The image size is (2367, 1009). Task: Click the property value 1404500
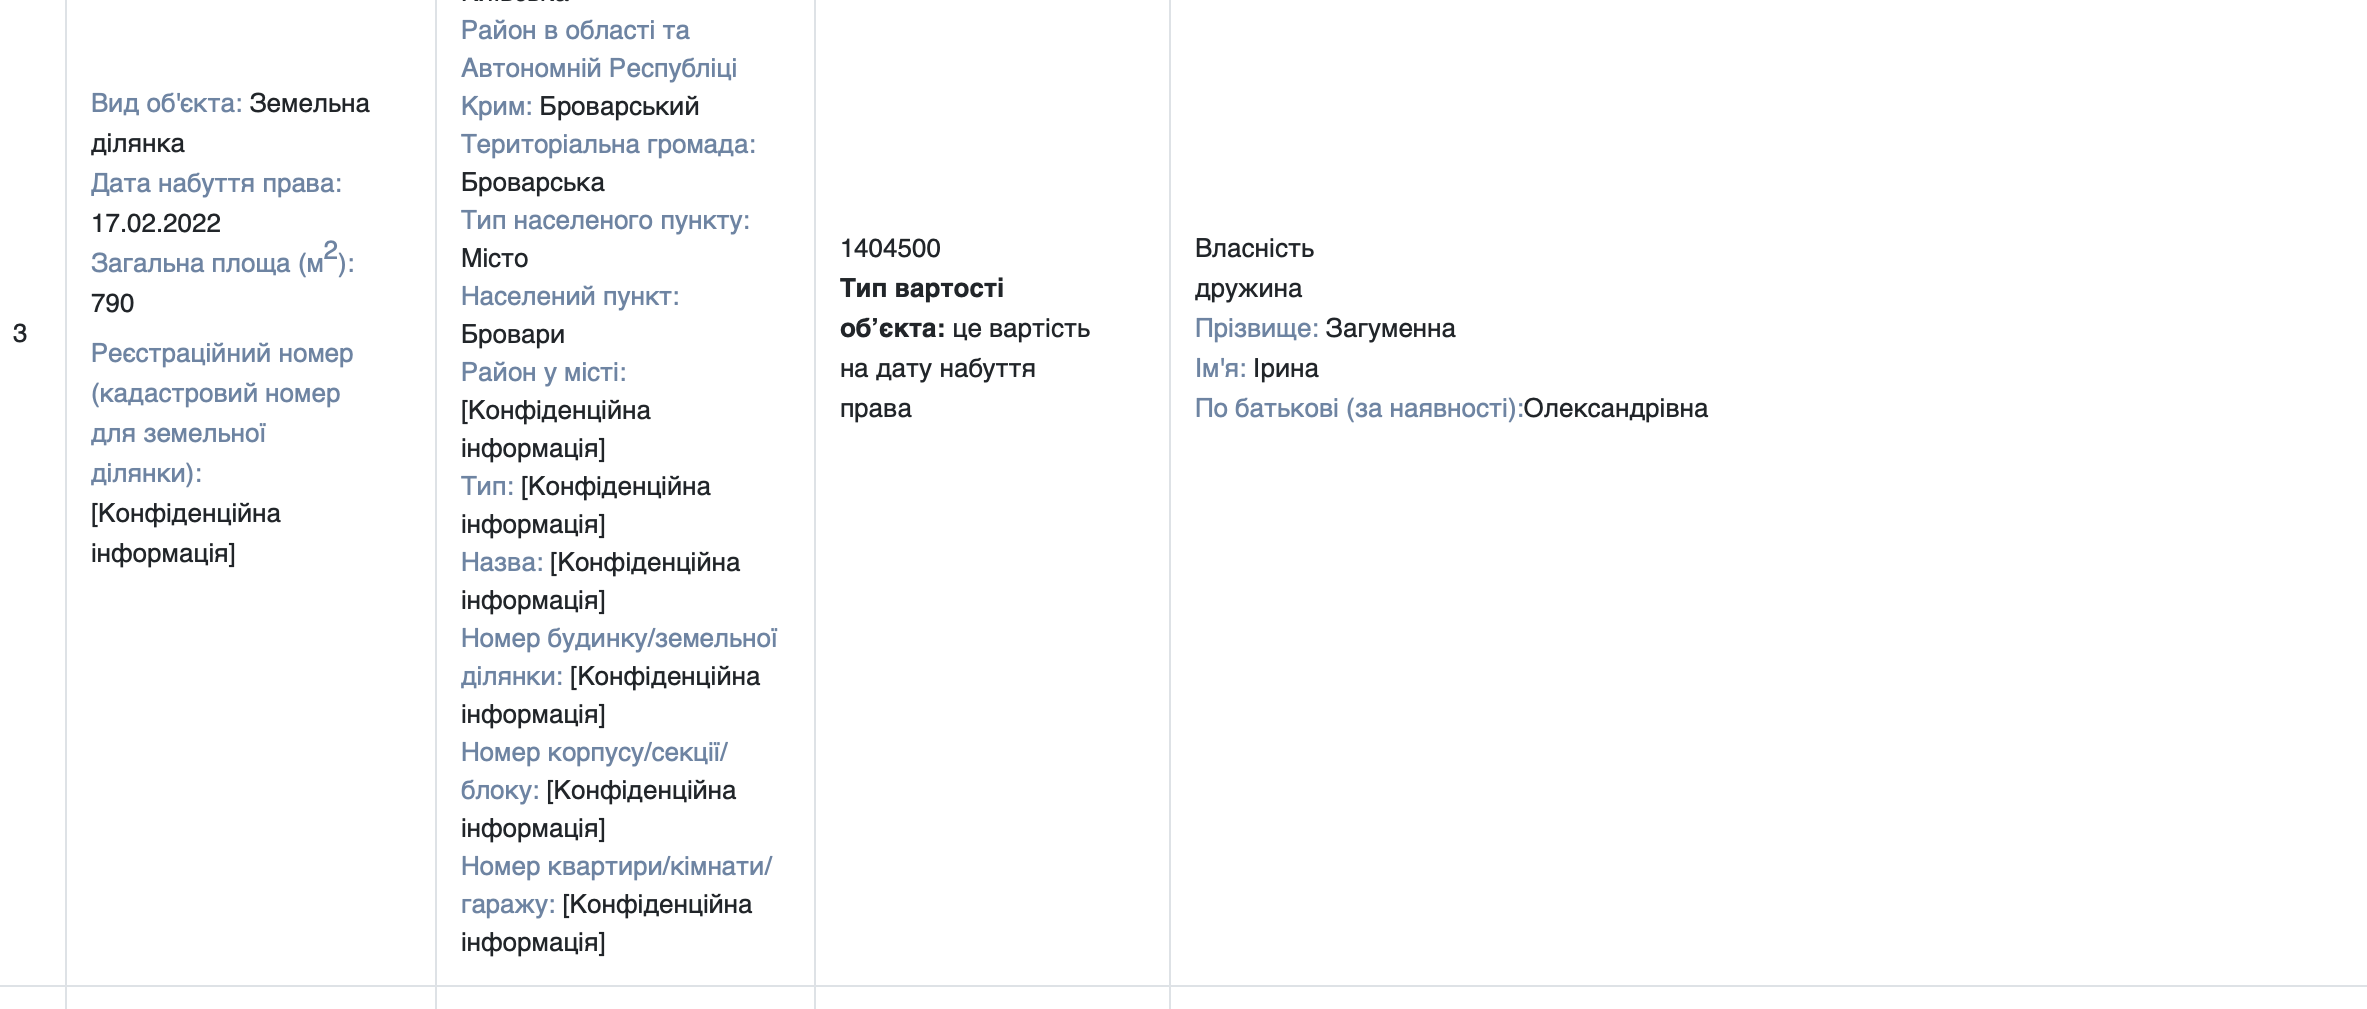click(890, 248)
